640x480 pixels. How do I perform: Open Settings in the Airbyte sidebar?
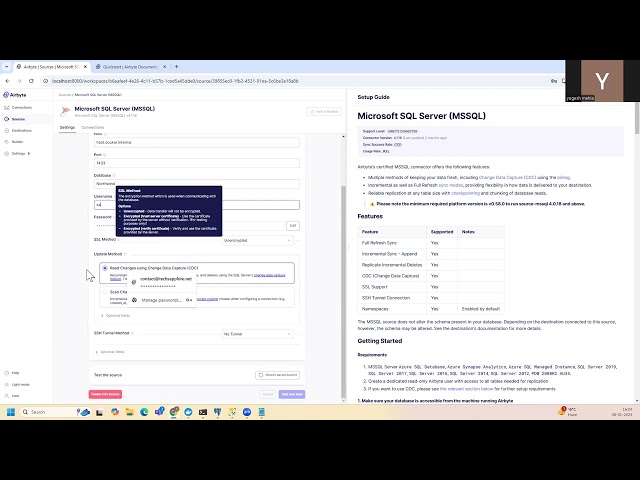coord(17,153)
